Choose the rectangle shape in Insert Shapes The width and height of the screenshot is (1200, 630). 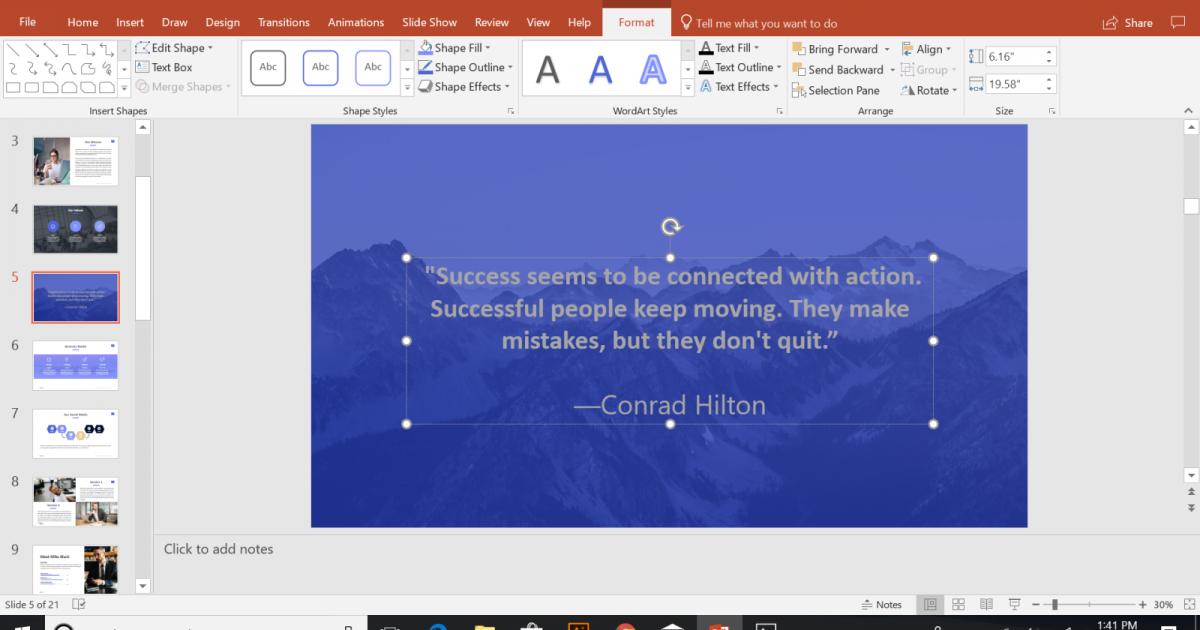[12, 87]
